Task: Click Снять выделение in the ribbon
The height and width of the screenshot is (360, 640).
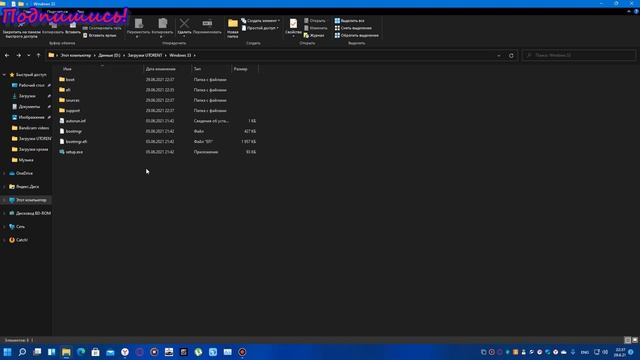Action: (353, 28)
